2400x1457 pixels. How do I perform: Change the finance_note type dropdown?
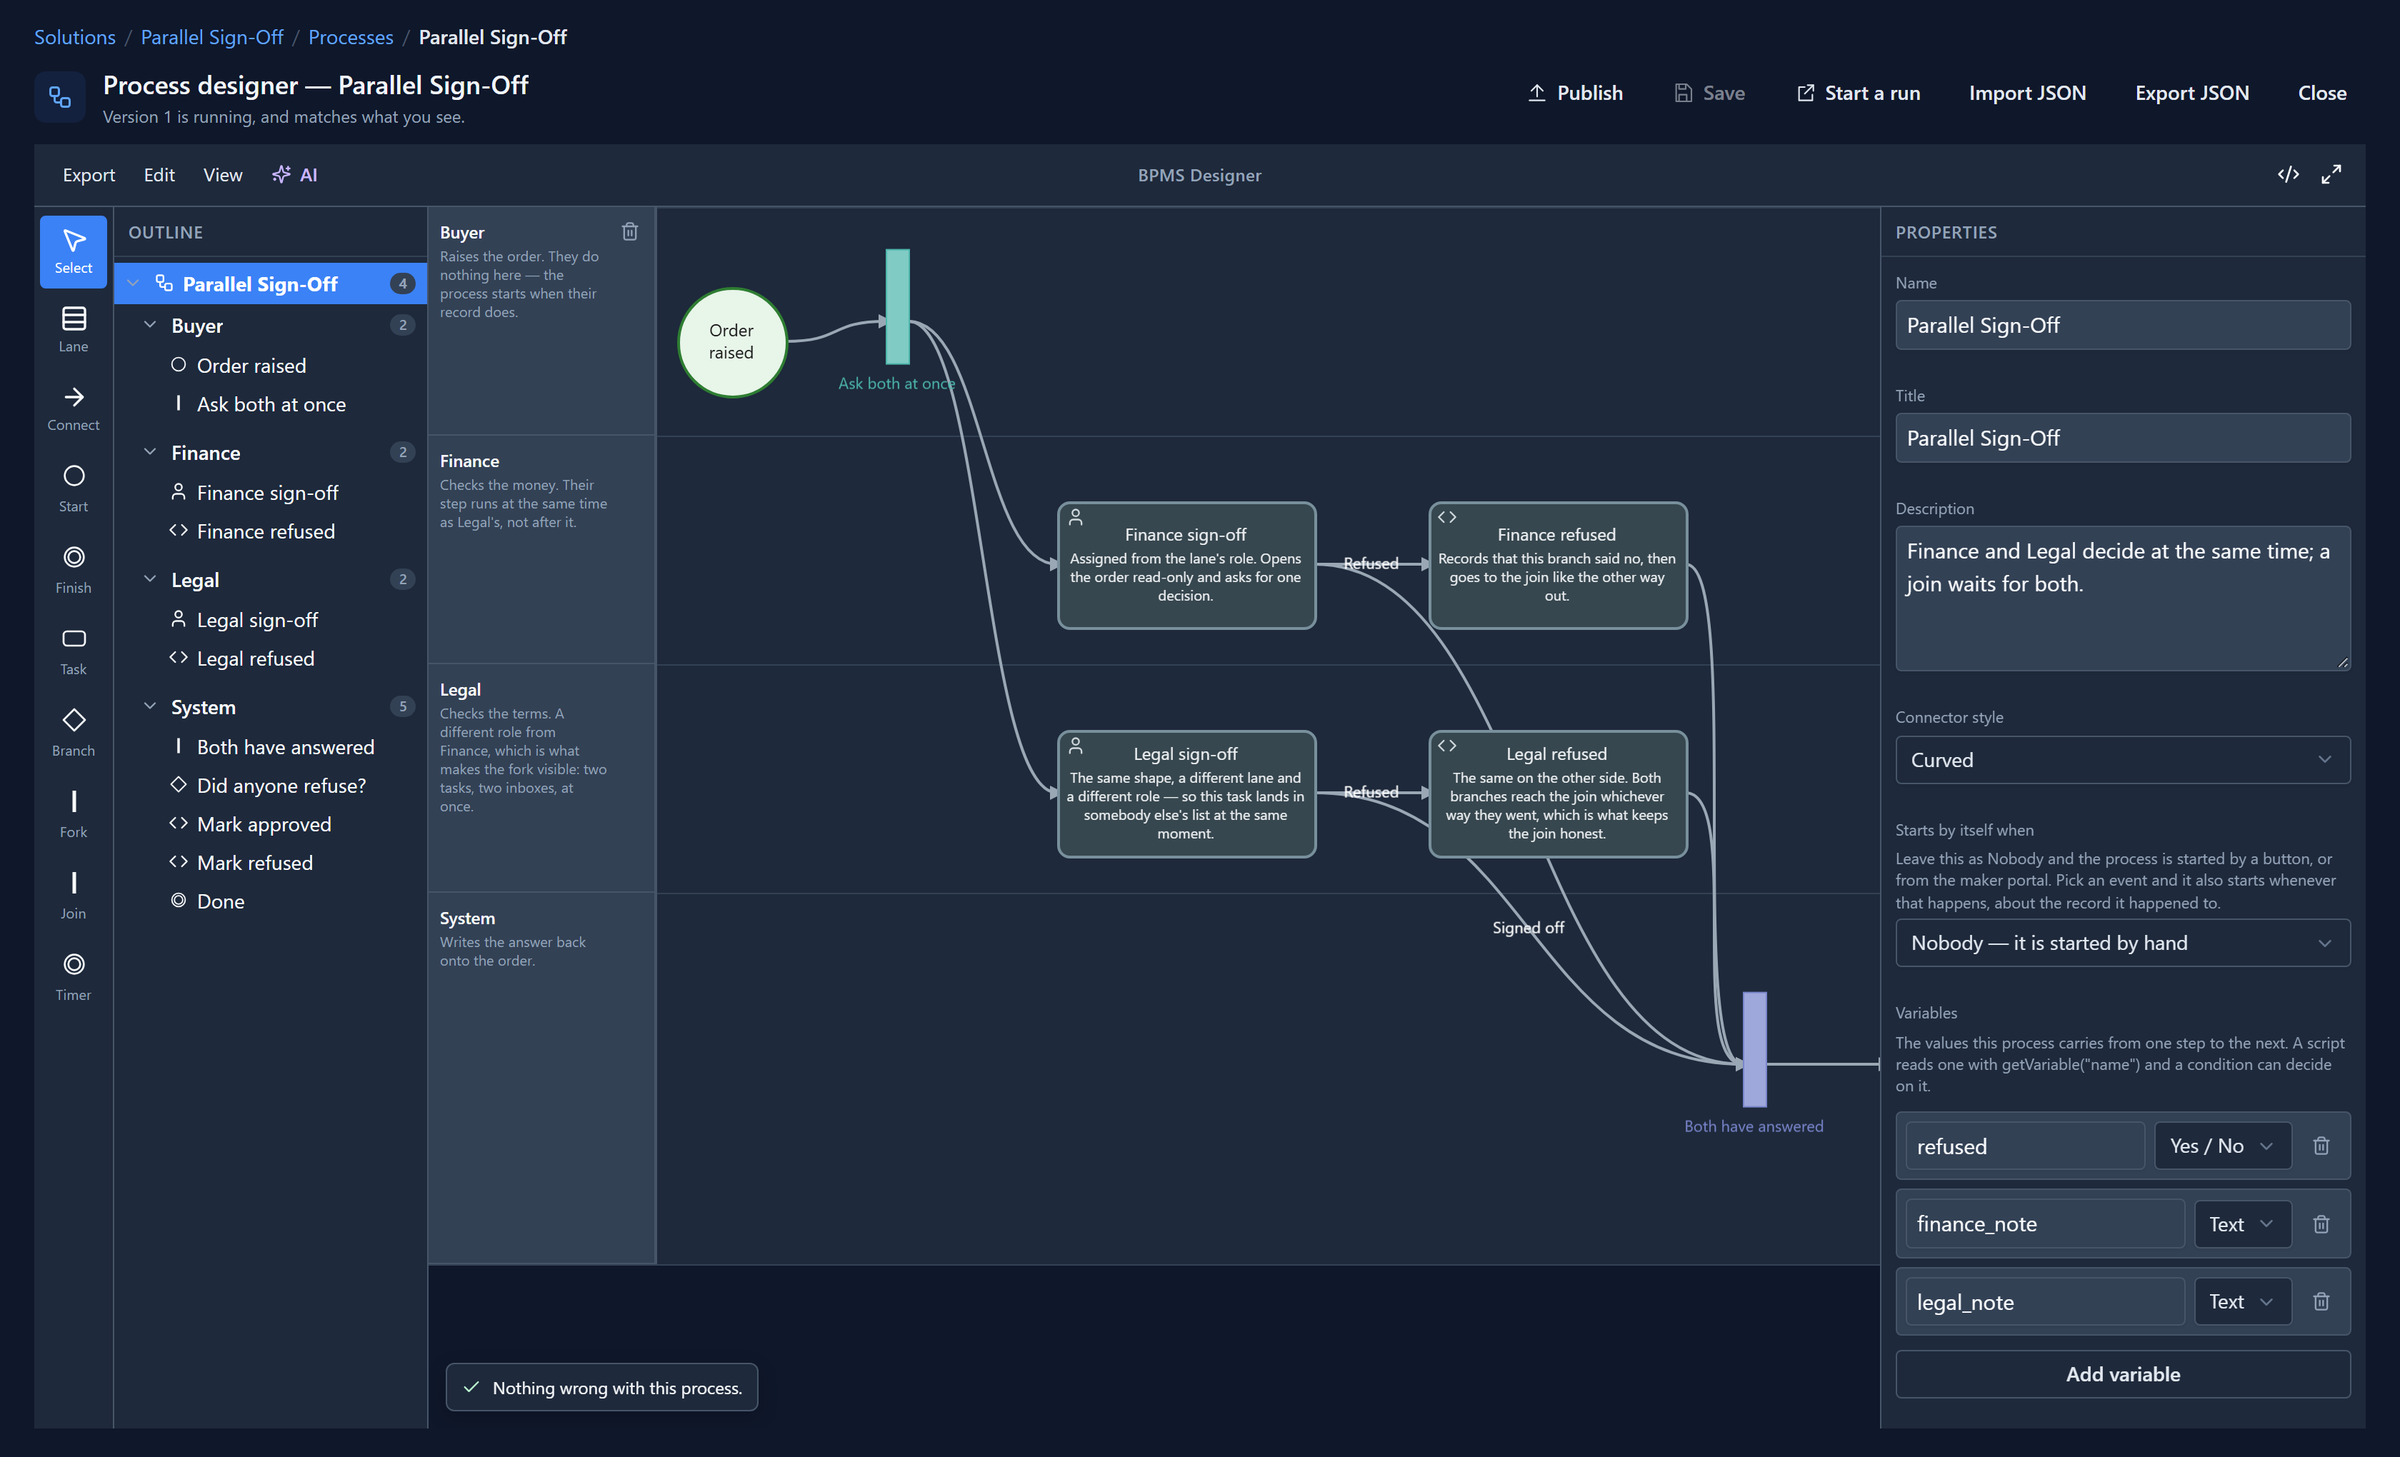click(x=2242, y=1224)
